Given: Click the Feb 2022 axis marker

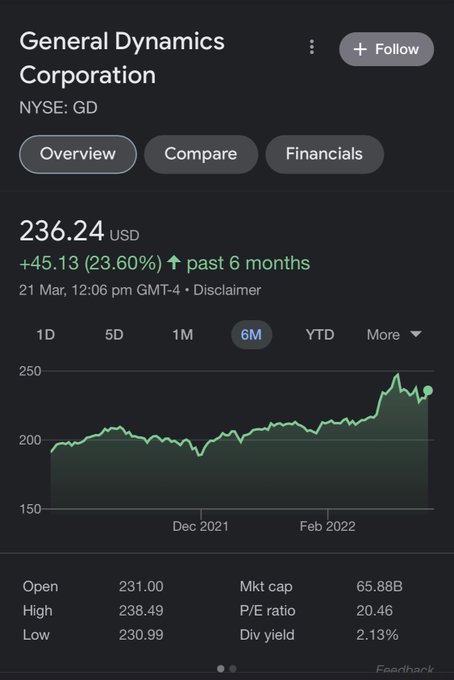Looking at the screenshot, I should pyautogui.click(x=327, y=526).
